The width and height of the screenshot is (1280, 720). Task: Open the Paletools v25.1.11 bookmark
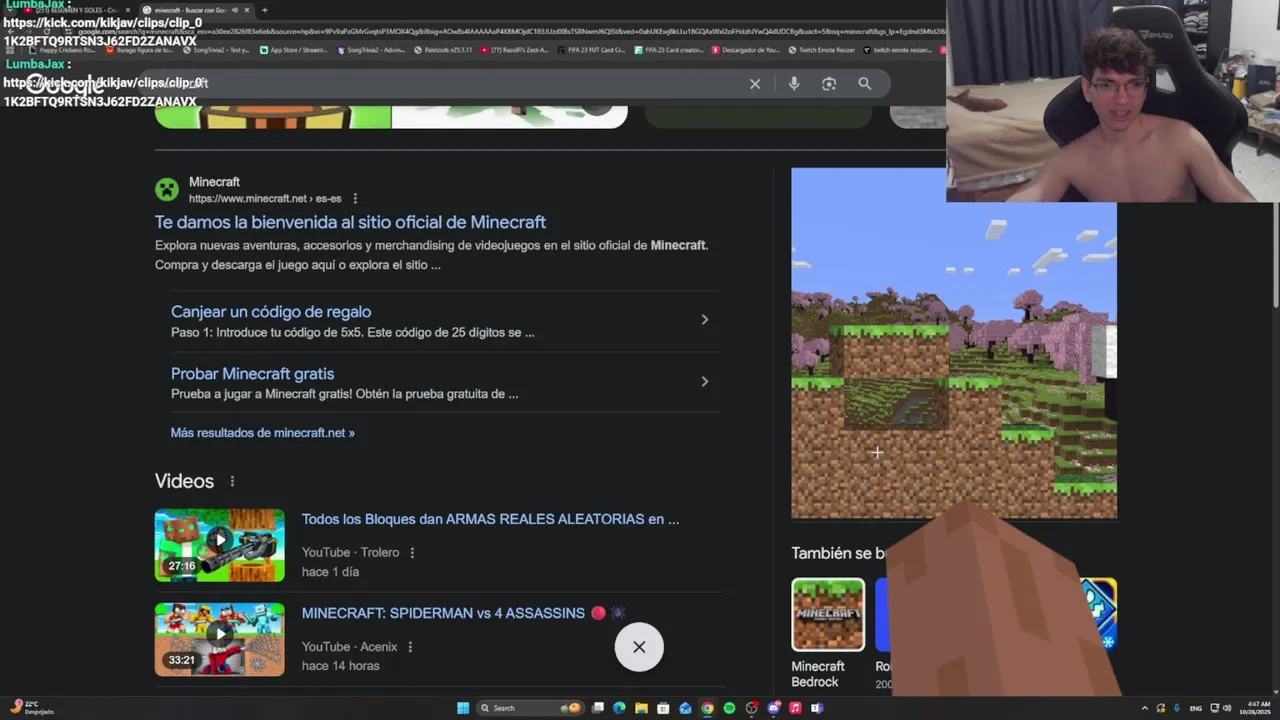pos(443,50)
